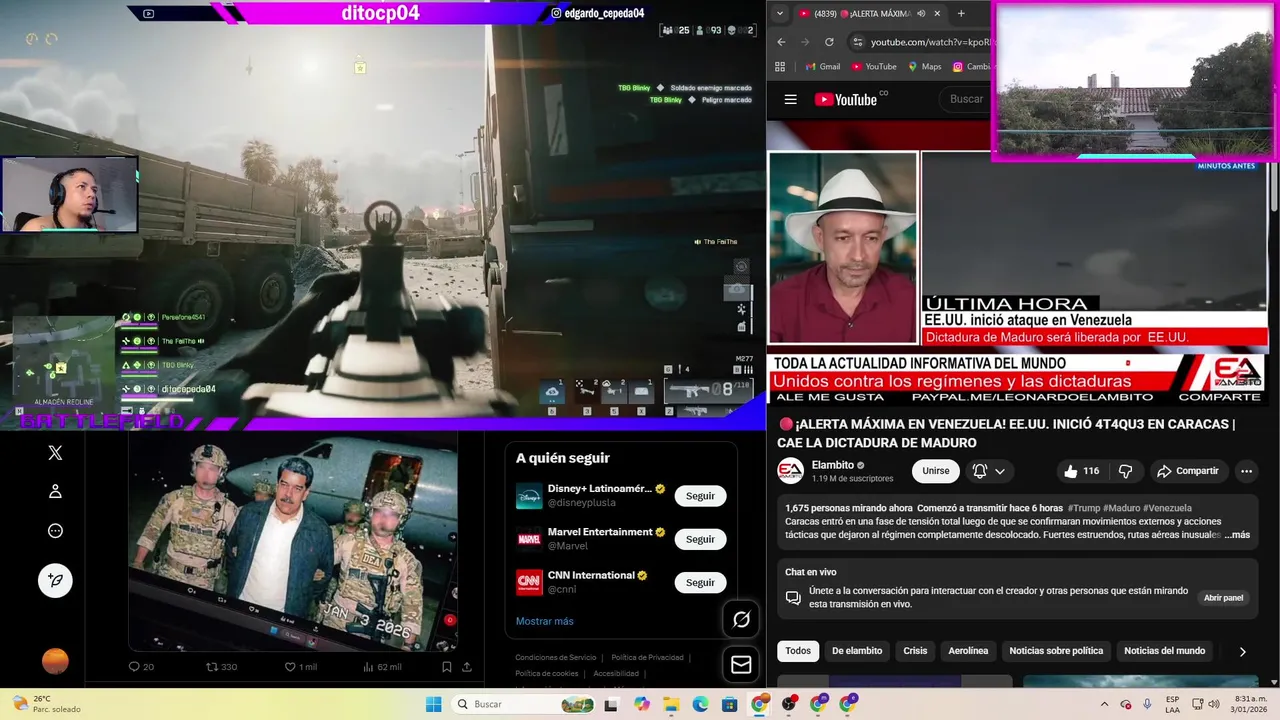Expand description with '...más'

1238,535
